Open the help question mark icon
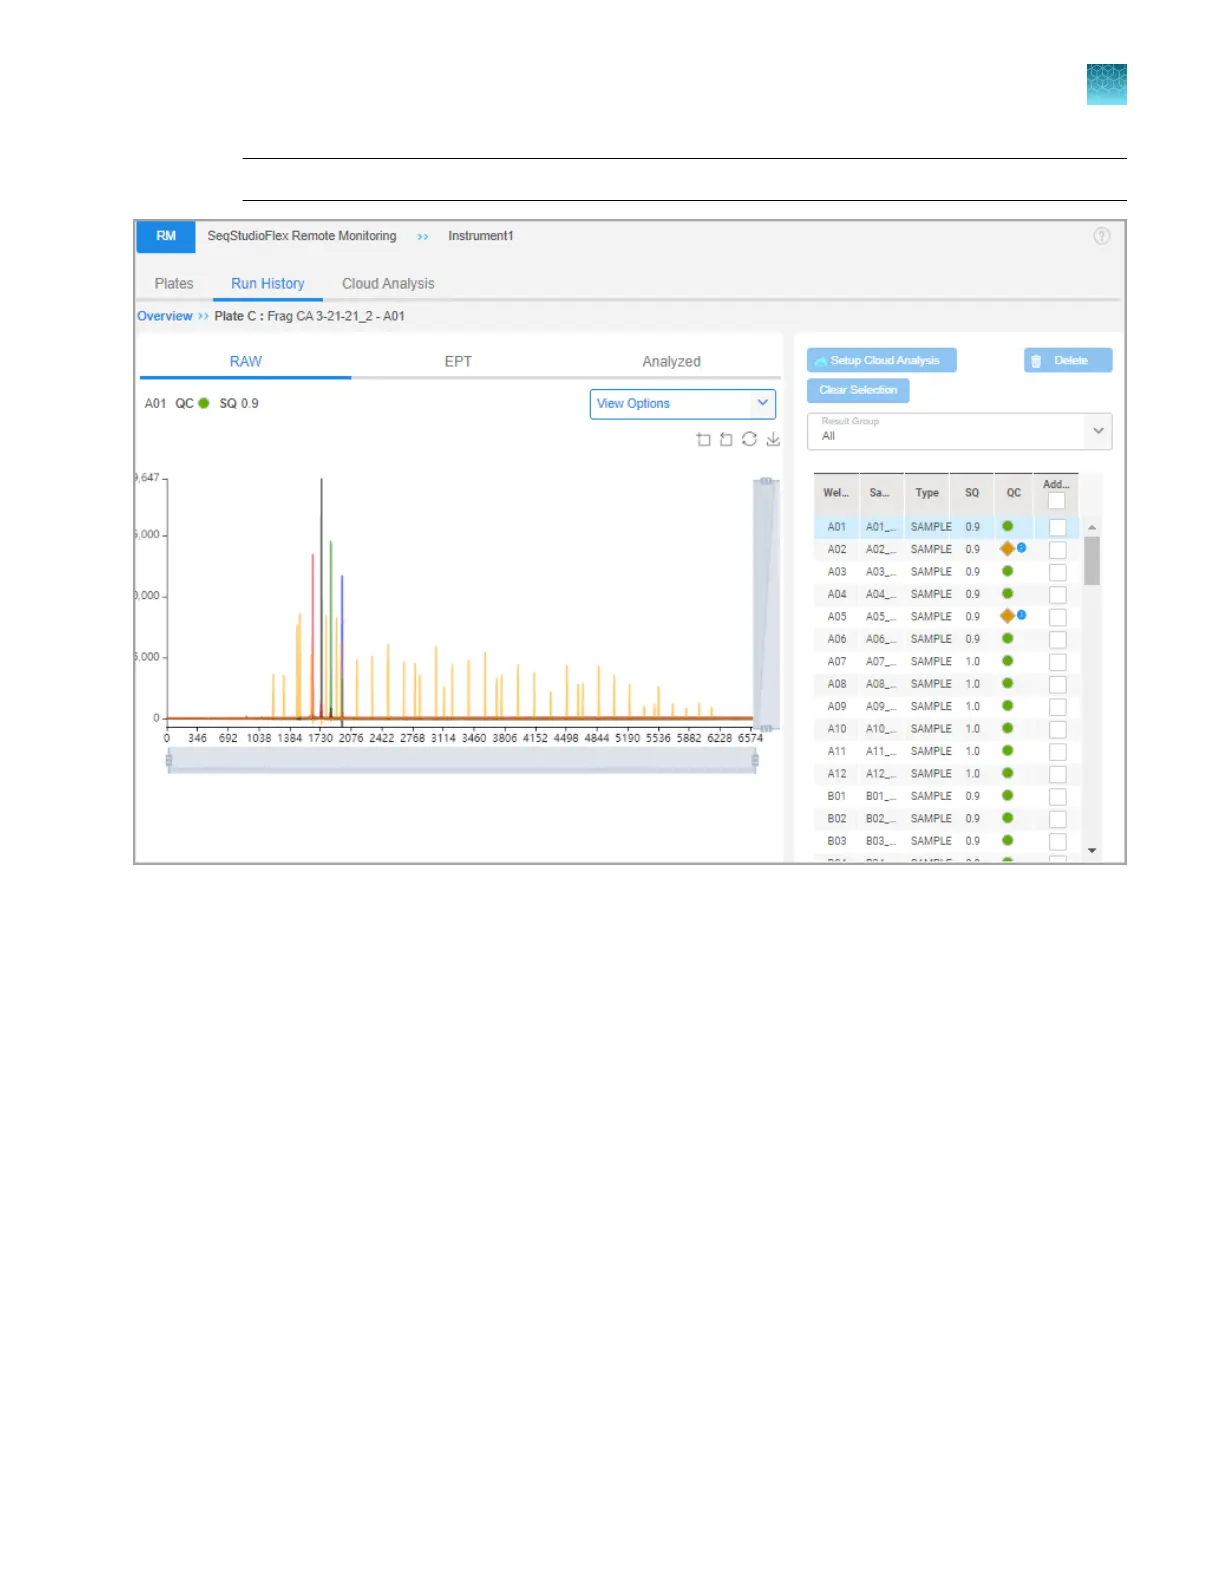The width and height of the screenshot is (1224, 1584). [1101, 236]
